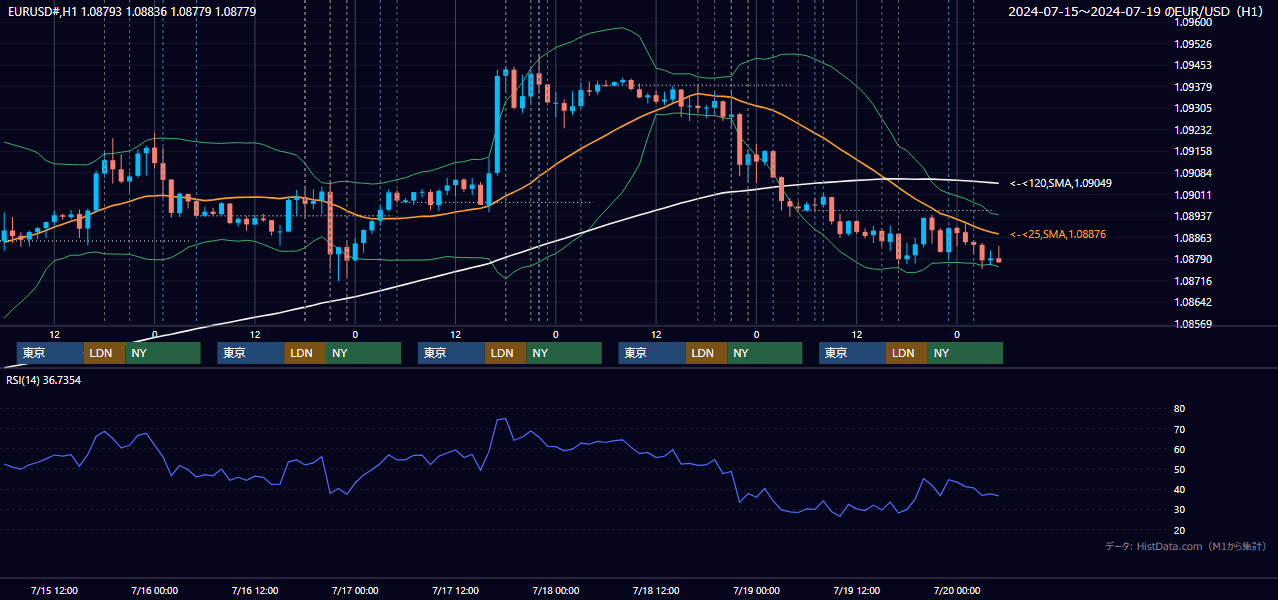Viewport: 1278px width, 600px height.
Task: Click price level 1.08569 on axis
Action: point(1192,324)
